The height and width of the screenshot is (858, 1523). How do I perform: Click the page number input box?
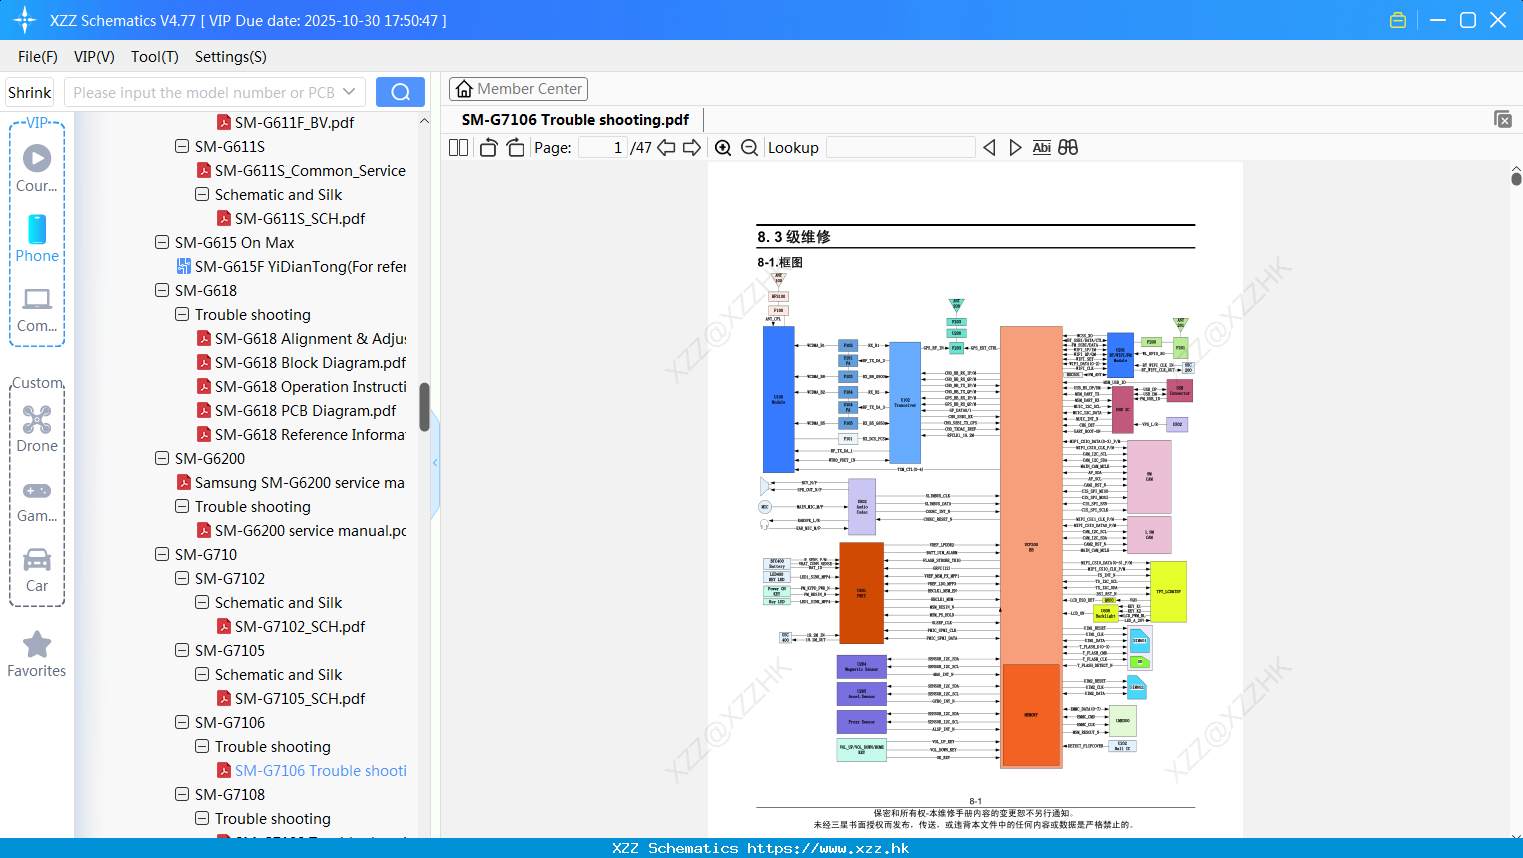[x=603, y=148]
